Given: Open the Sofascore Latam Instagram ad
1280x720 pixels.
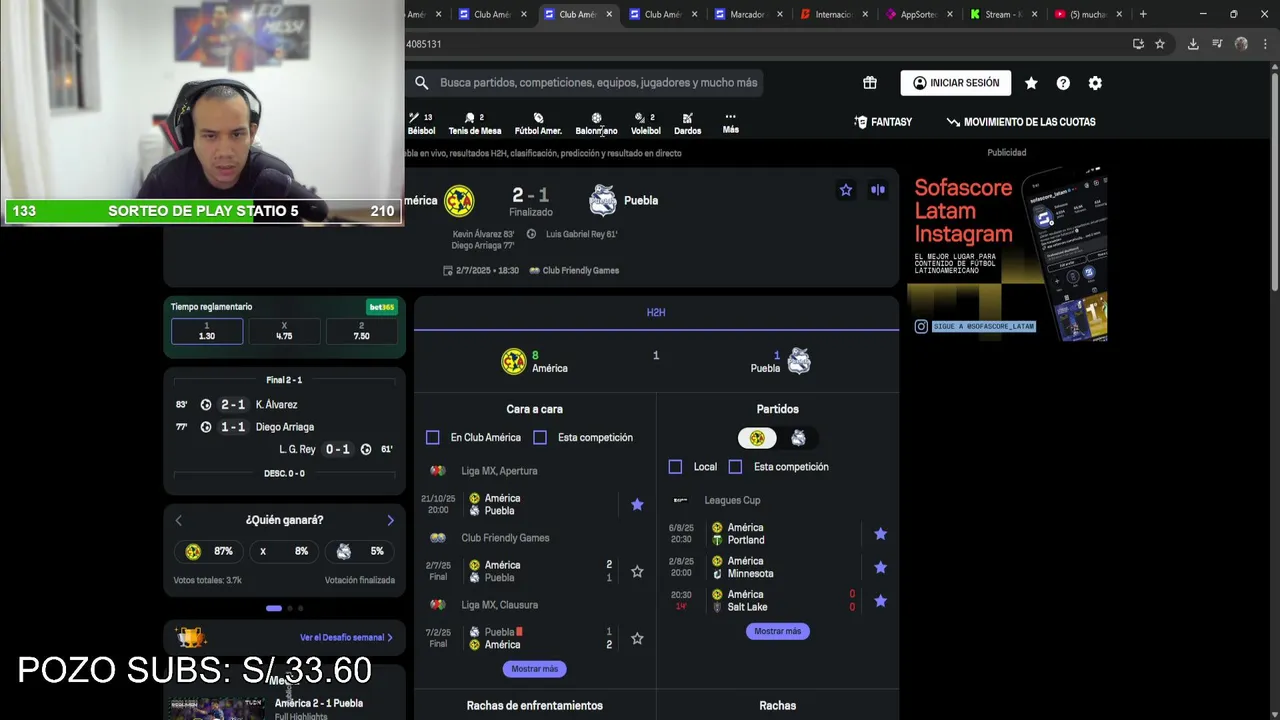Looking at the screenshot, I should tap(1007, 255).
